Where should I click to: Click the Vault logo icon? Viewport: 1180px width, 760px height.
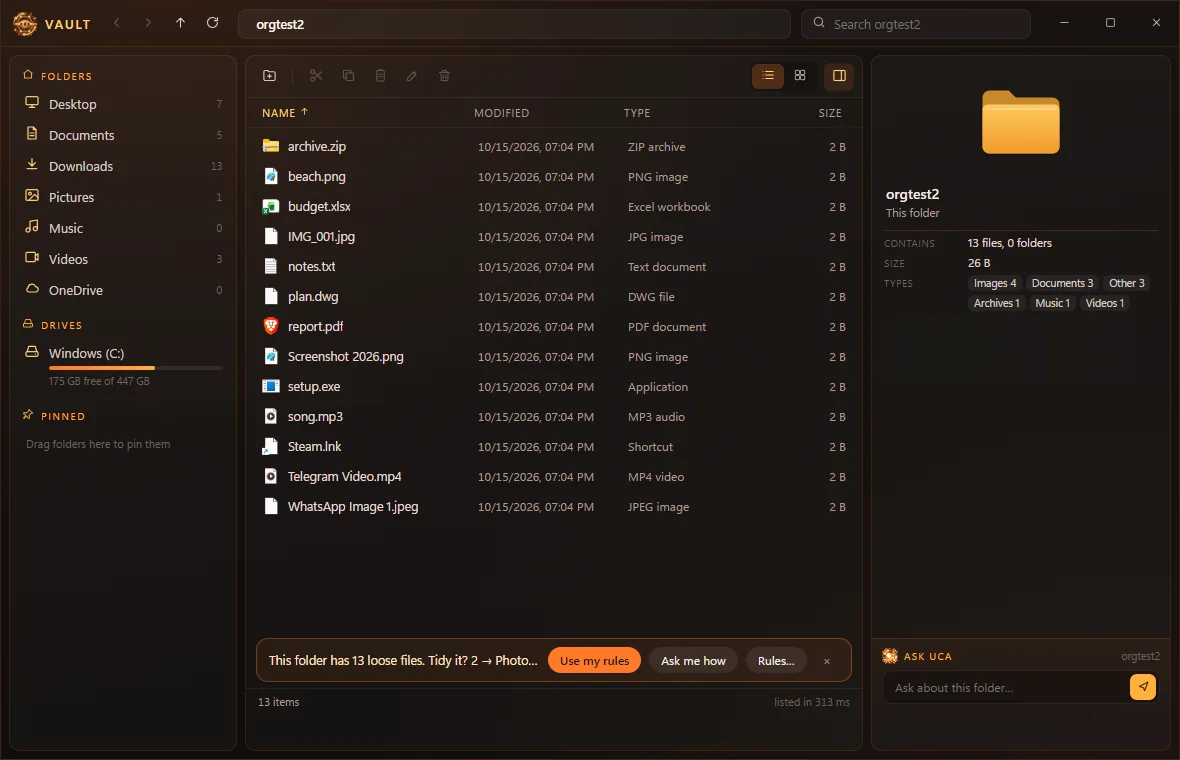click(25, 23)
